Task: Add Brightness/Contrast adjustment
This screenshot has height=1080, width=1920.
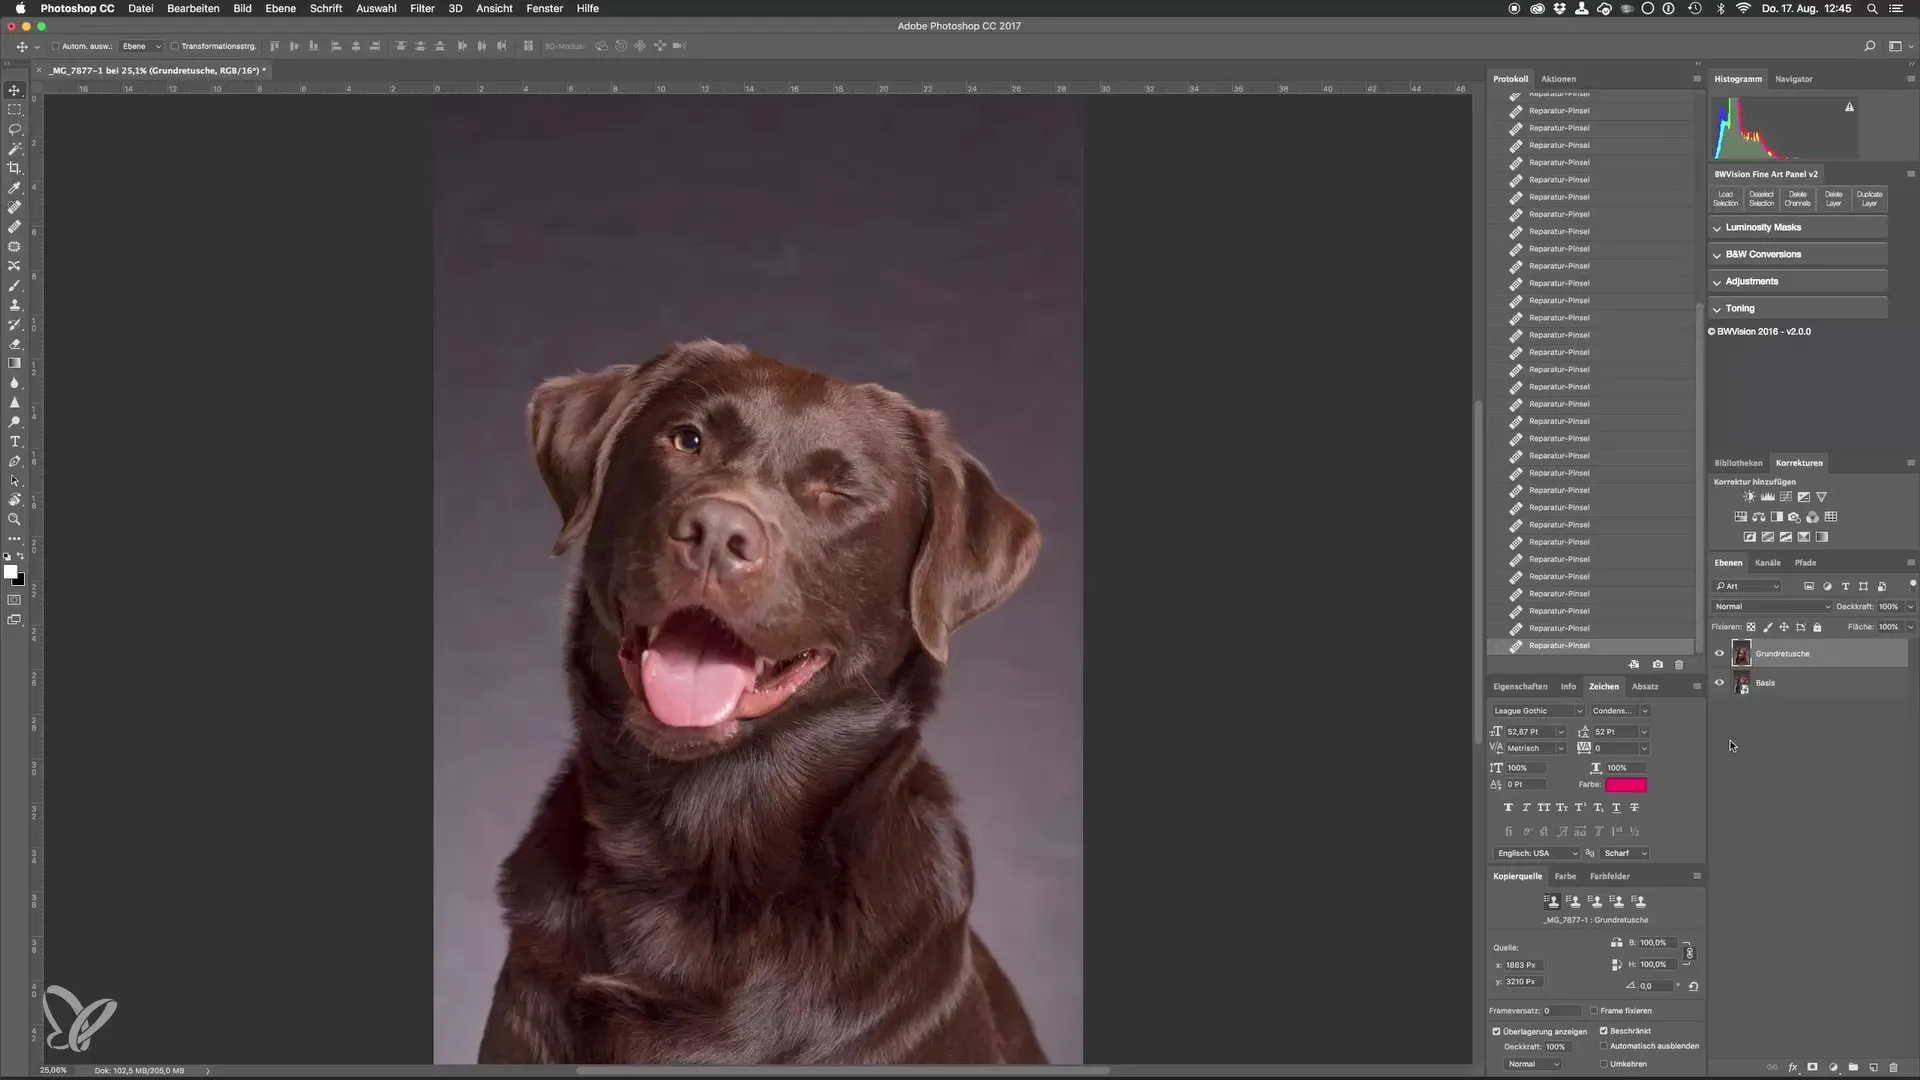Action: pyautogui.click(x=1749, y=497)
